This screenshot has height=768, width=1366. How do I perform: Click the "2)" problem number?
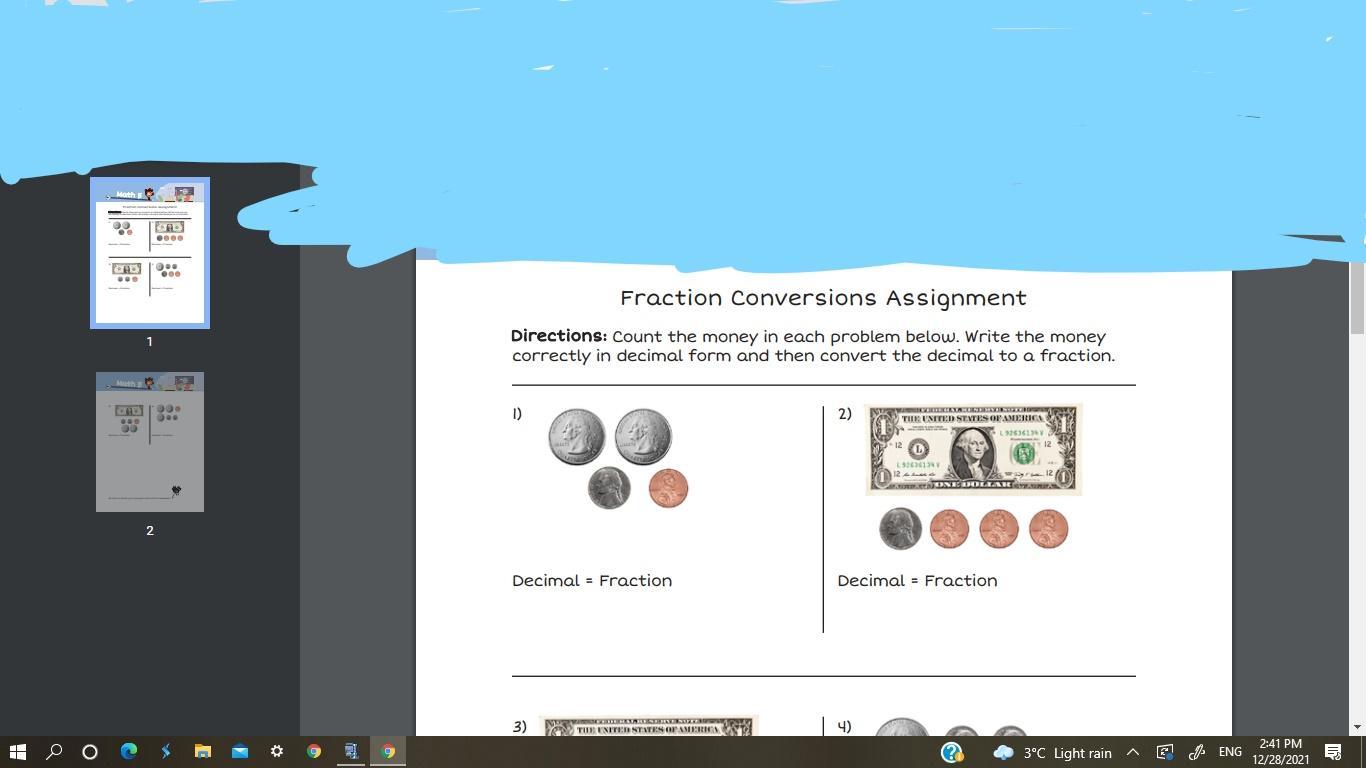click(845, 414)
